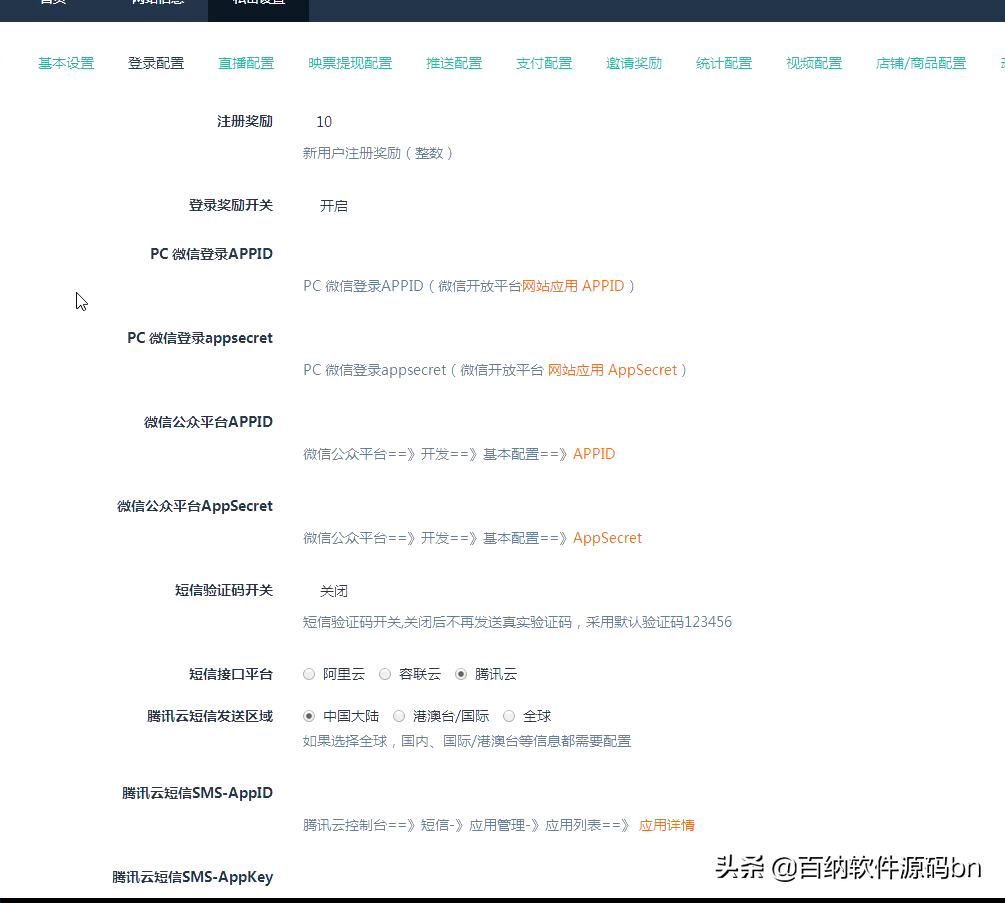1005x903 pixels.
Task: Click the 短信验证码开关 description mentioning 123456
Action: (x=517, y=622)
